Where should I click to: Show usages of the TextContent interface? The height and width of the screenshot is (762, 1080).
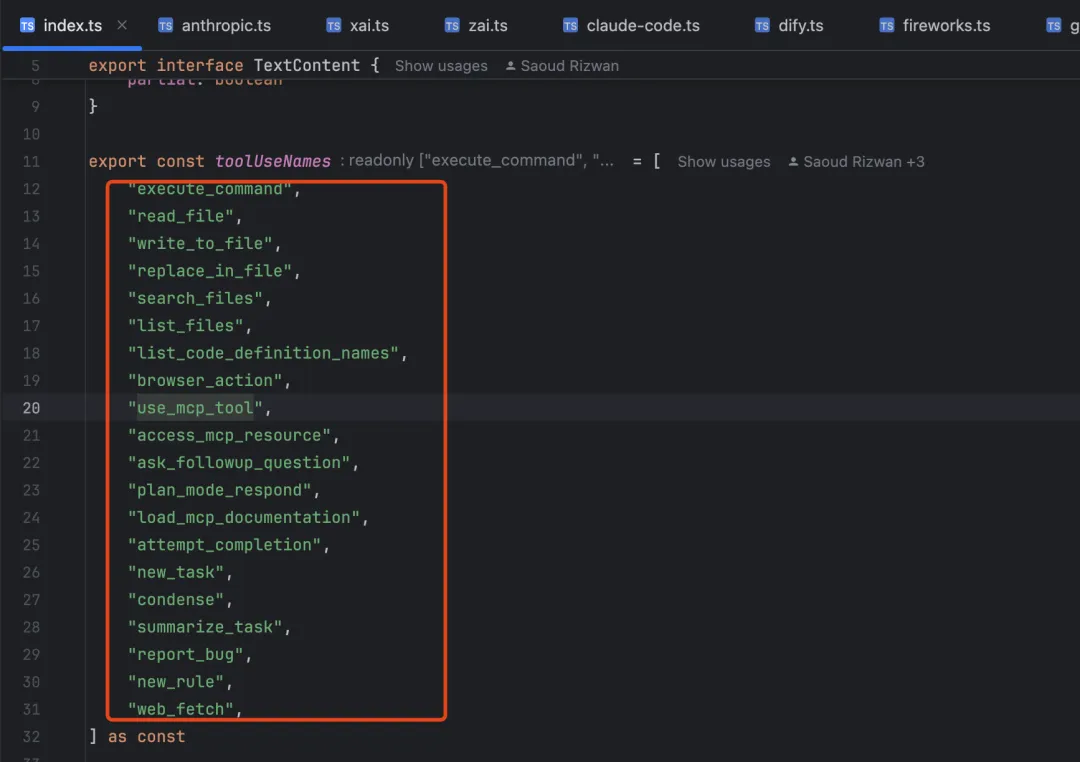click(441, 66)
